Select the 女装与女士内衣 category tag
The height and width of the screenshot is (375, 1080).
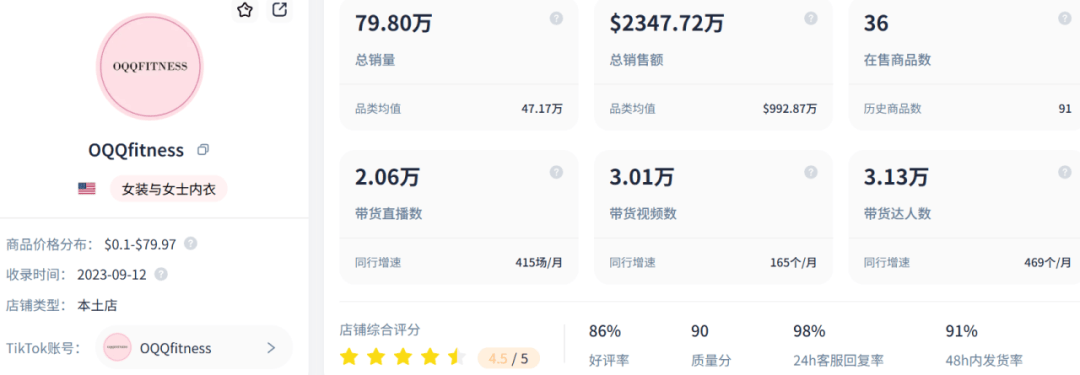click(x=169, y=189)
